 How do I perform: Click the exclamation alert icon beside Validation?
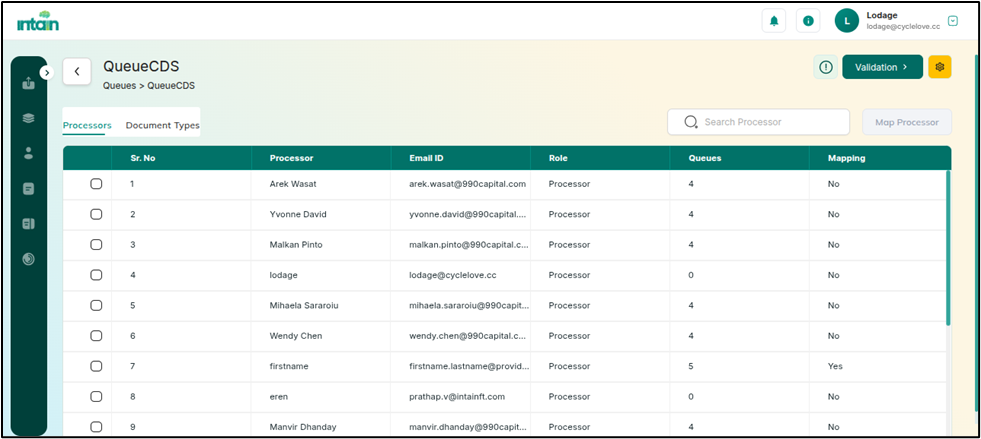click(x=825, y=67)
